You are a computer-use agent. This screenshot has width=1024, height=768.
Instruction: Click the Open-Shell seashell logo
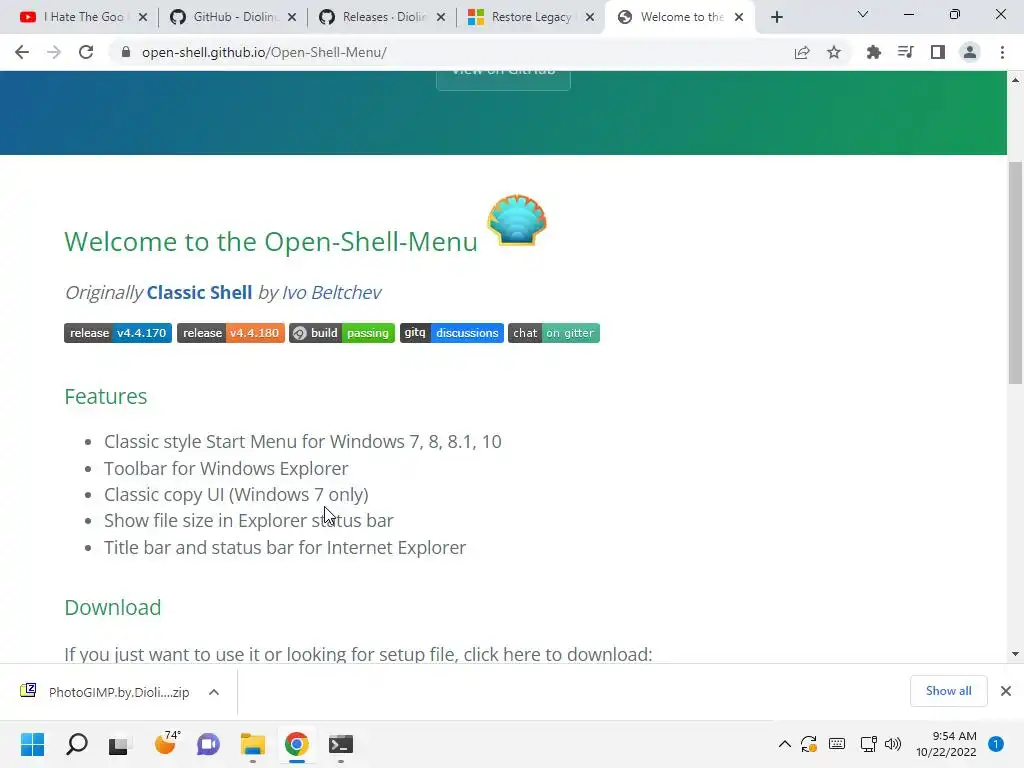pos(517,220)
